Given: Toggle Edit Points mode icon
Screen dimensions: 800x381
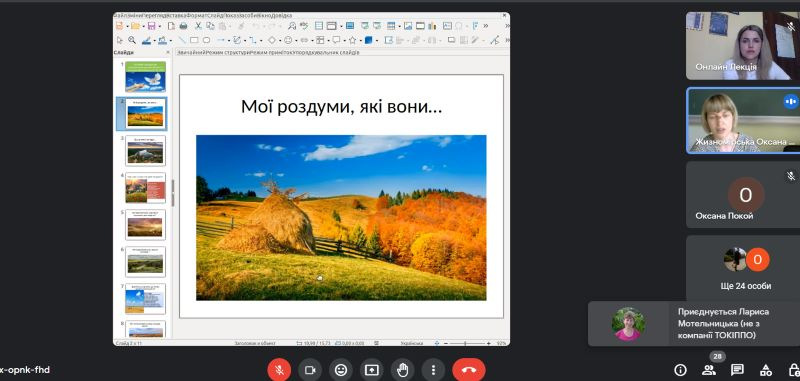Looking at the screenshot, I should click(495, 40).
